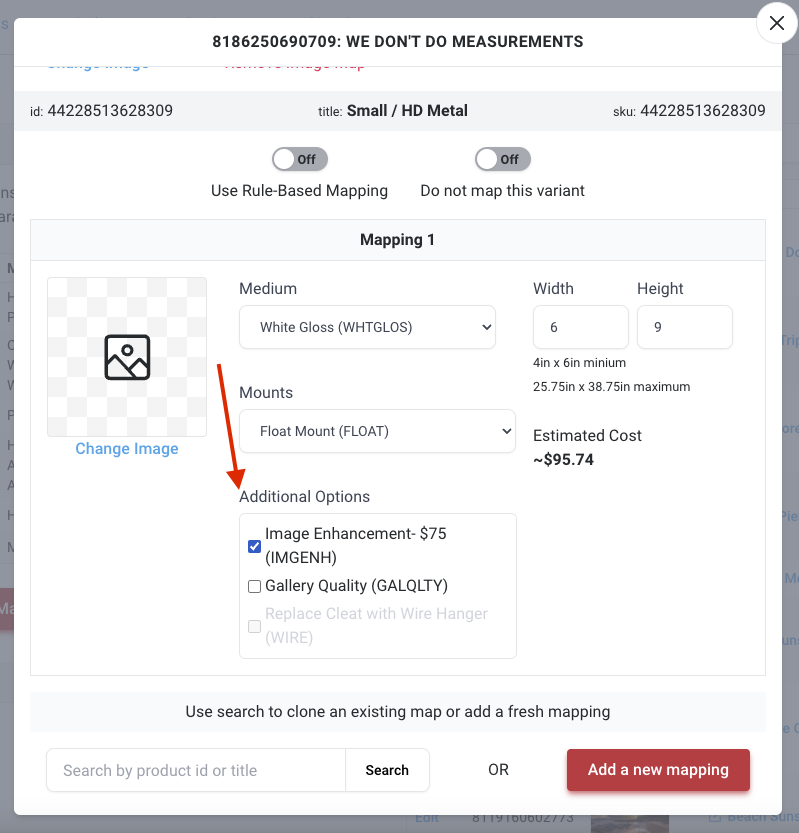The image size is (799, 833).
Task: Toggle Use Rule-Based Mapping switch
Action: coord(300,159)
